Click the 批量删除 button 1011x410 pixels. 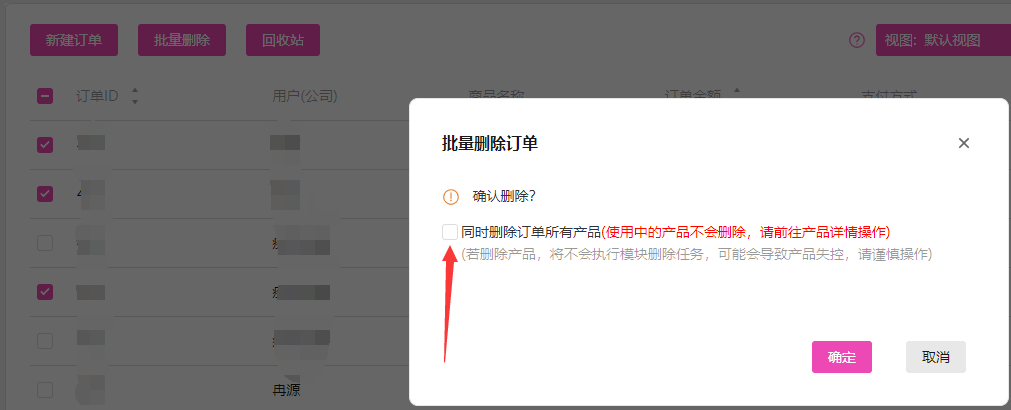coord(182,41)
